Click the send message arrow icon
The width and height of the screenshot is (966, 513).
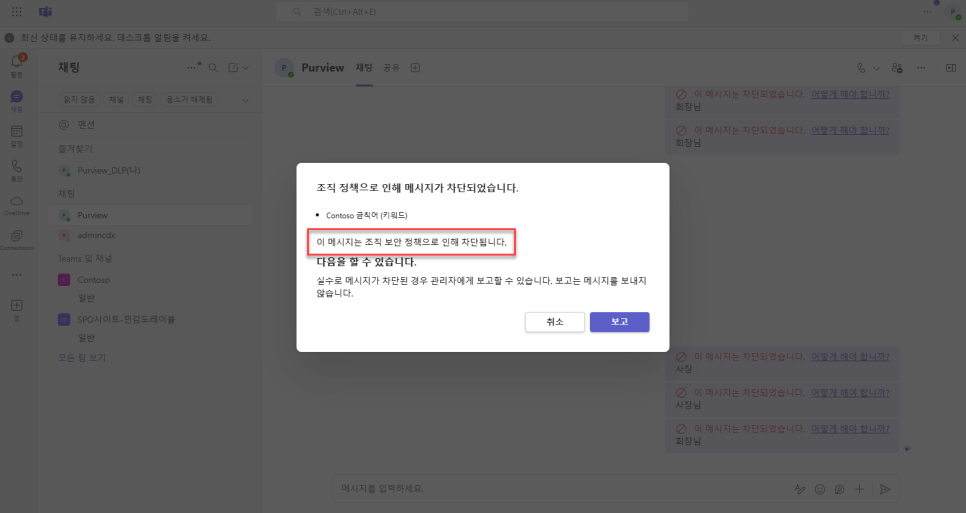coord(885,489)
